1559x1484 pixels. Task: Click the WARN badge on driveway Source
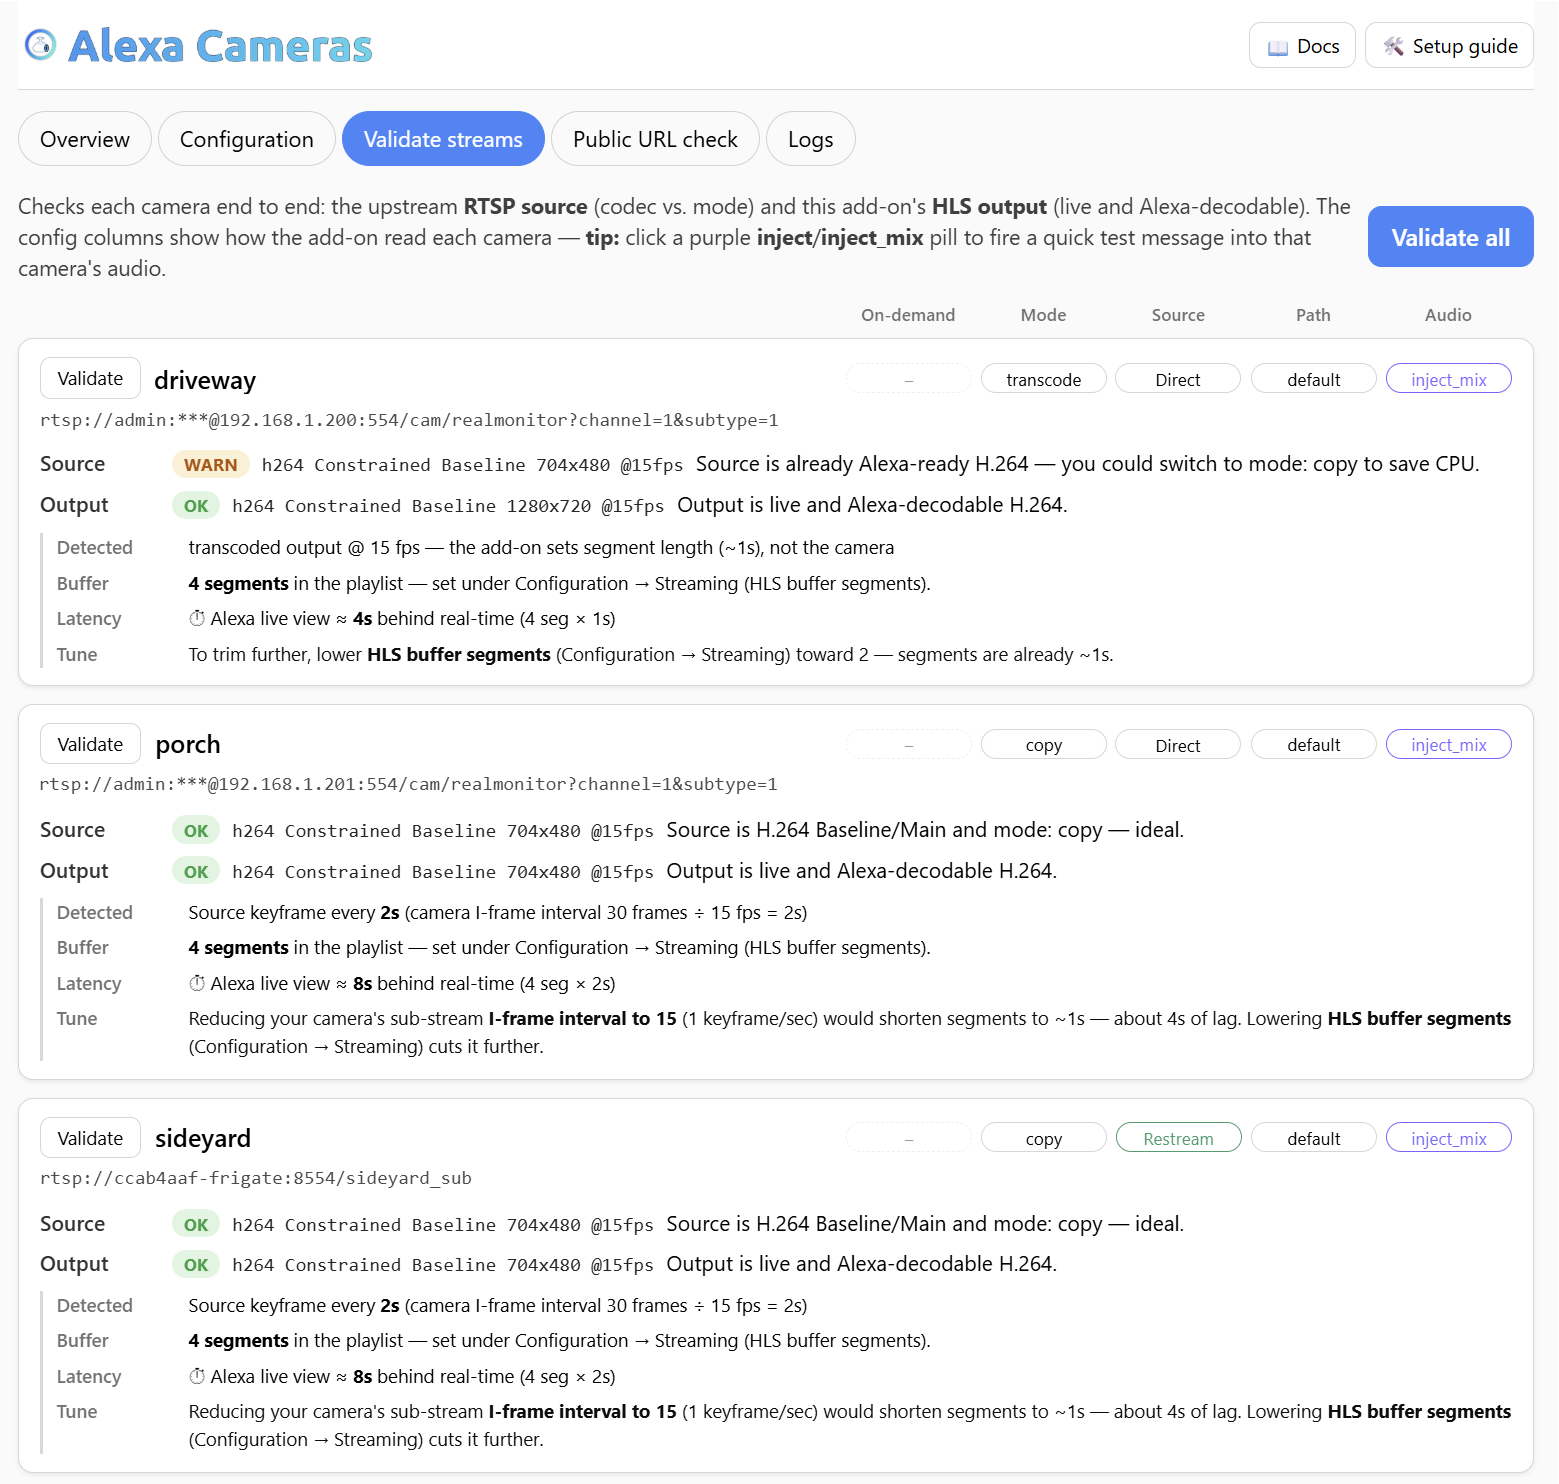tap(210, 464)
